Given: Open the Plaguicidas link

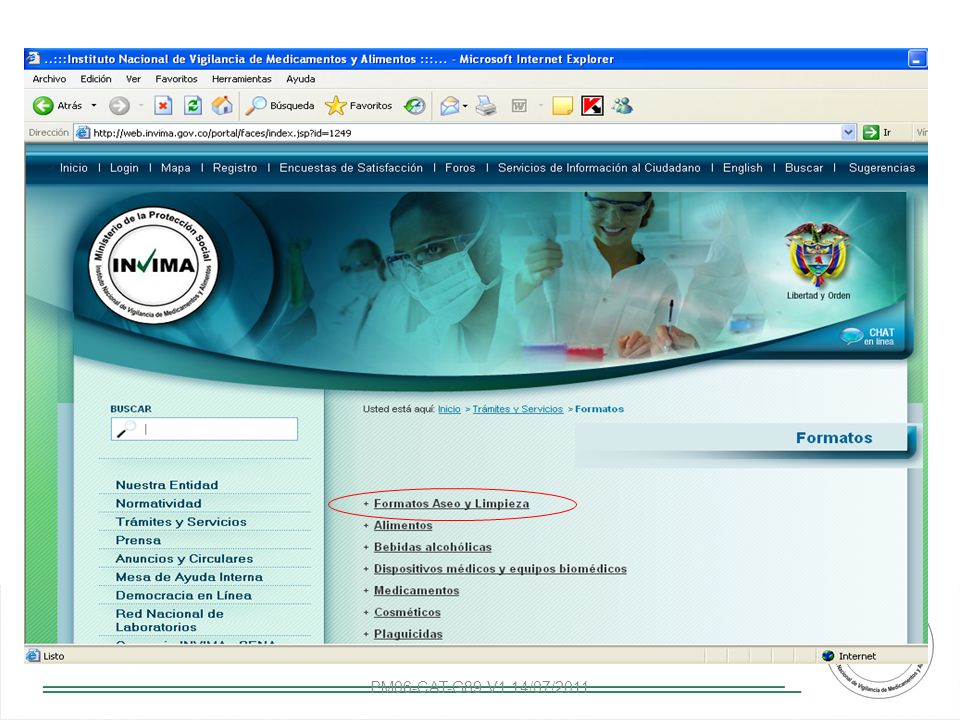Looking at the screenshot, I should pyautogui.click(x=408, y=634).
